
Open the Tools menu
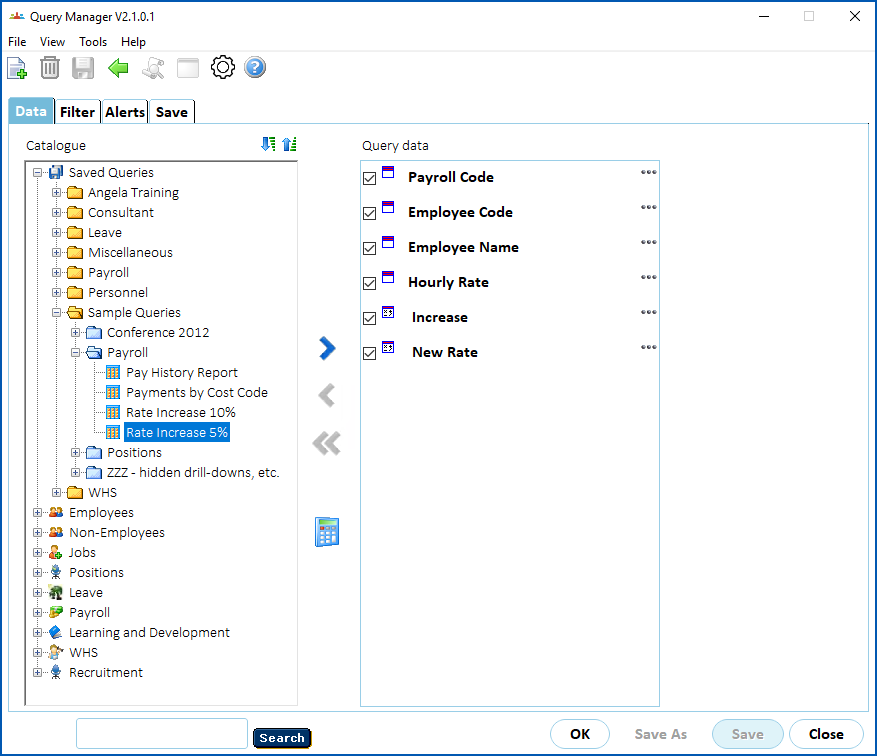tap(93, 42)
